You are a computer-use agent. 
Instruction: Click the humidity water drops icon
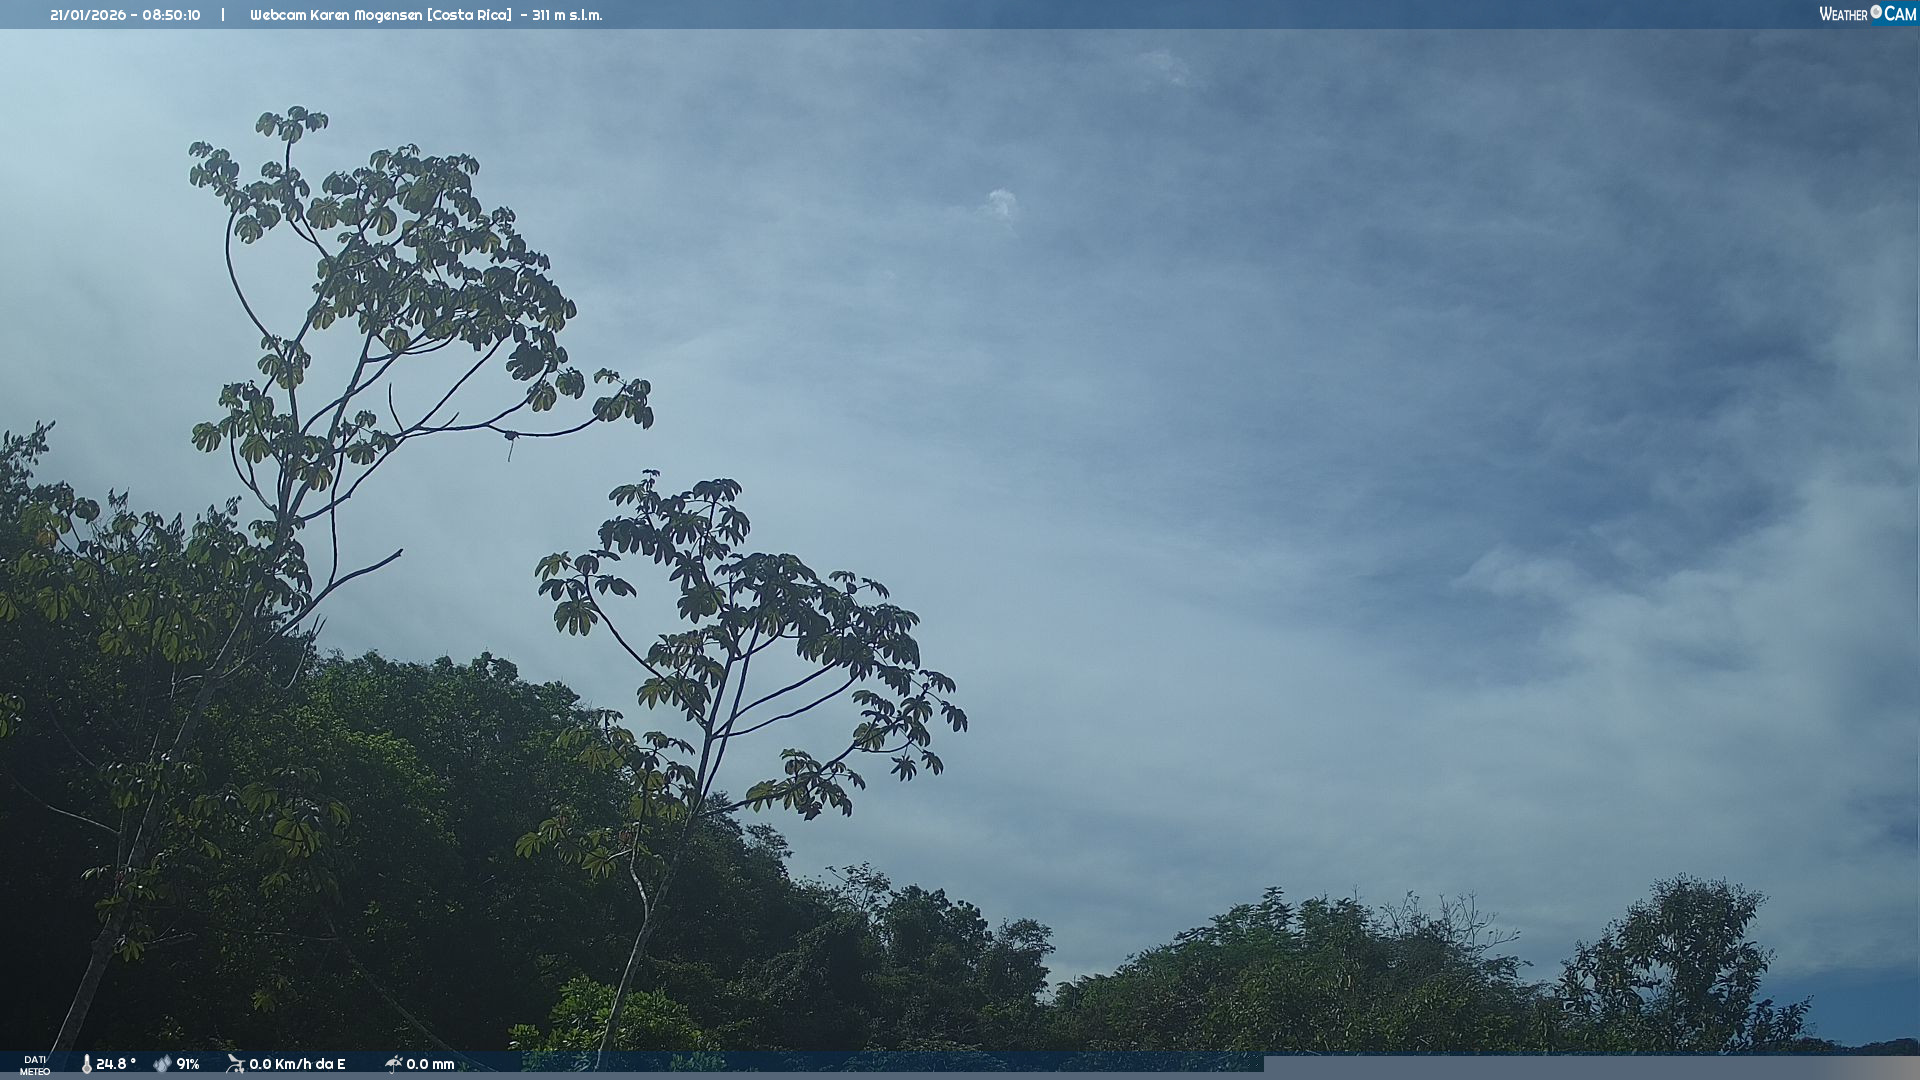tap(162, 1064)
